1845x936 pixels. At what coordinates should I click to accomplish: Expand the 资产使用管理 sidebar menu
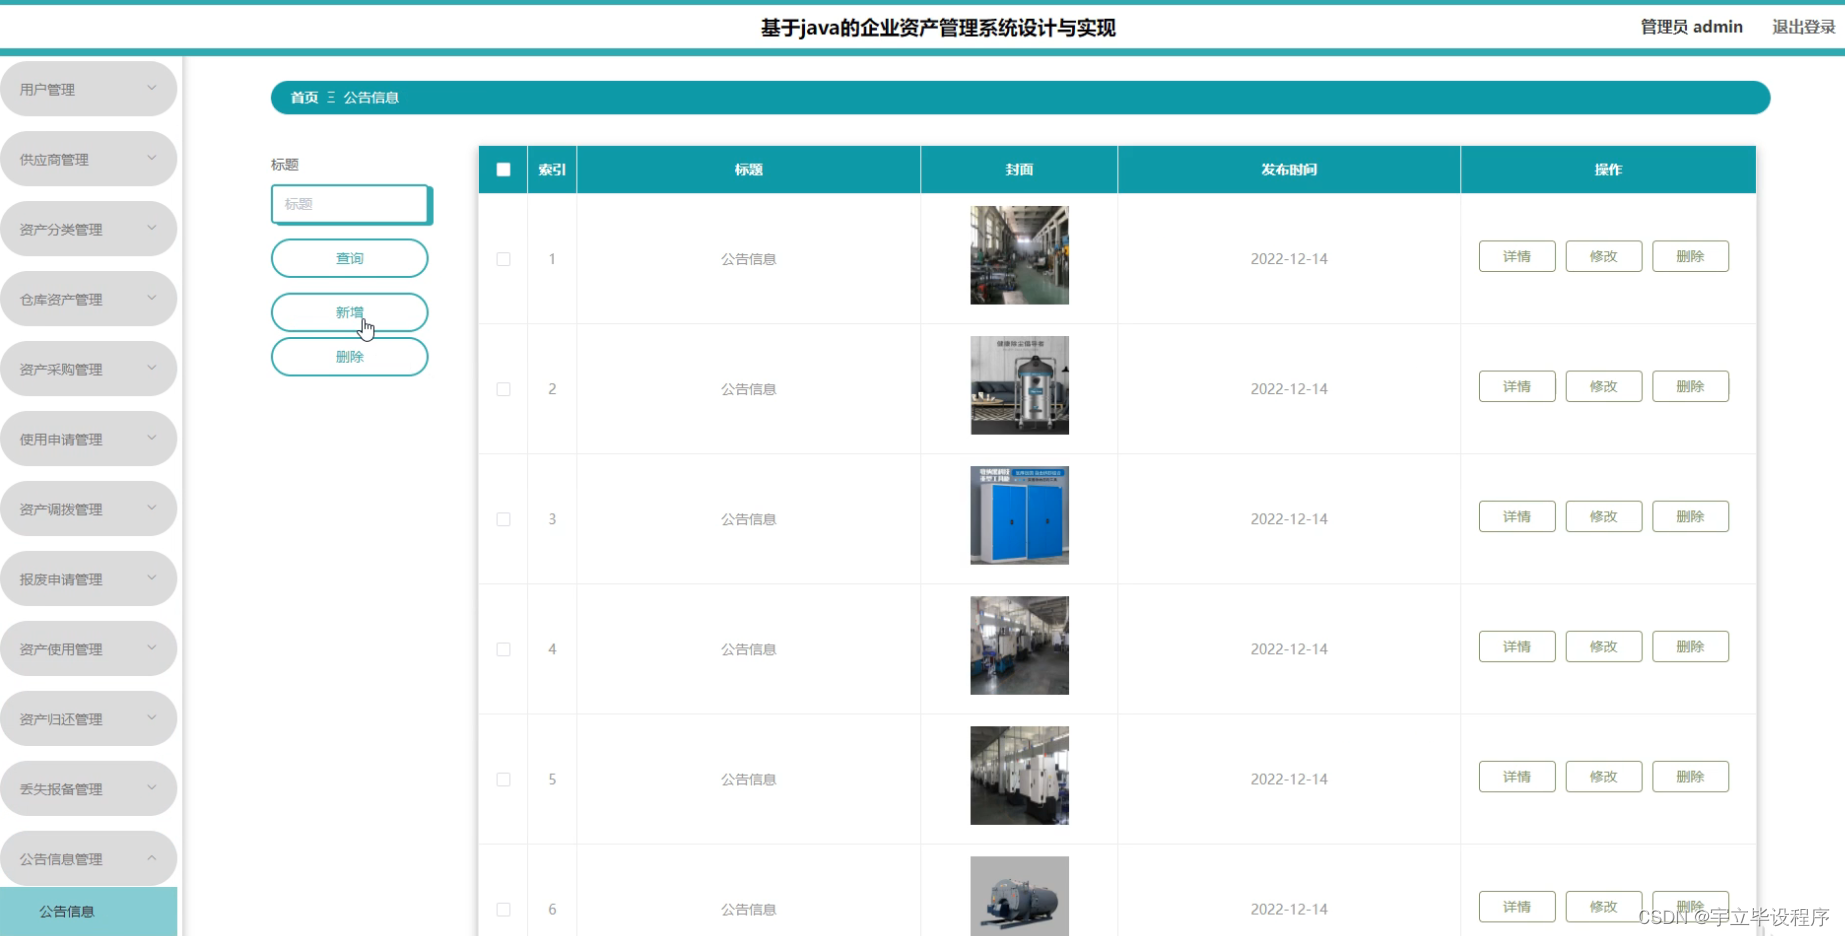click(x=88, y=649)
